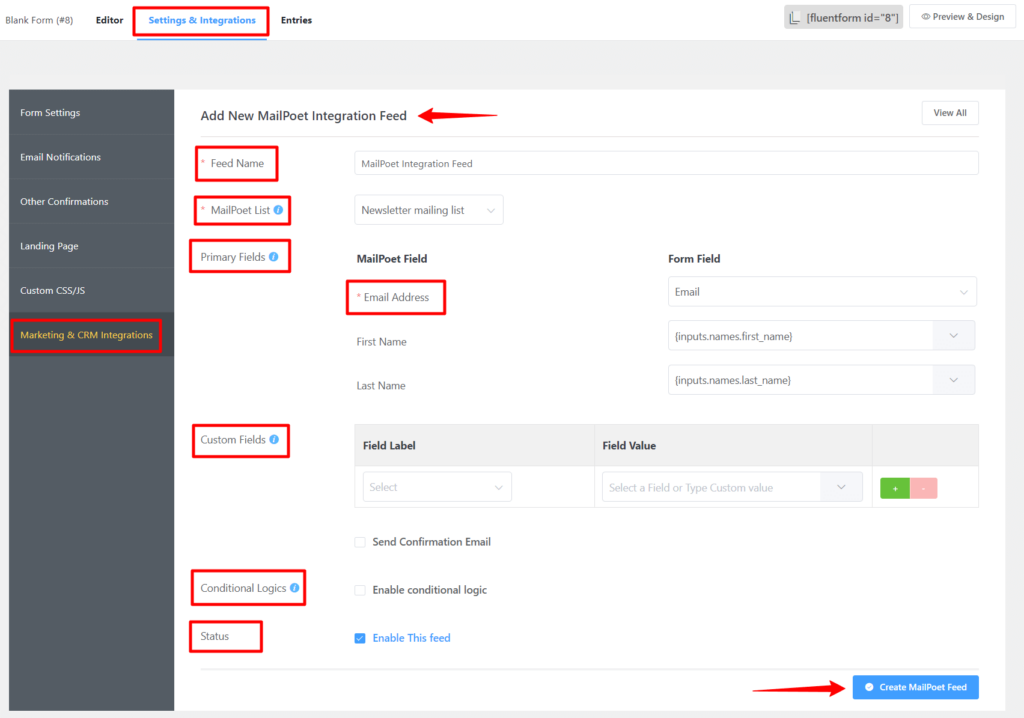Open the First Name mapping dropdown

pyautogui.click(x=953, y=336)
